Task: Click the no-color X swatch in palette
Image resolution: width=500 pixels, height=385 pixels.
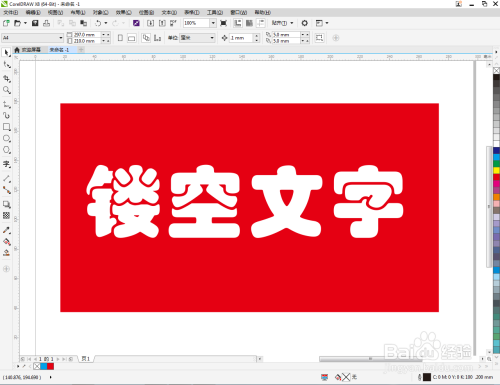Action: pos(496,70)
